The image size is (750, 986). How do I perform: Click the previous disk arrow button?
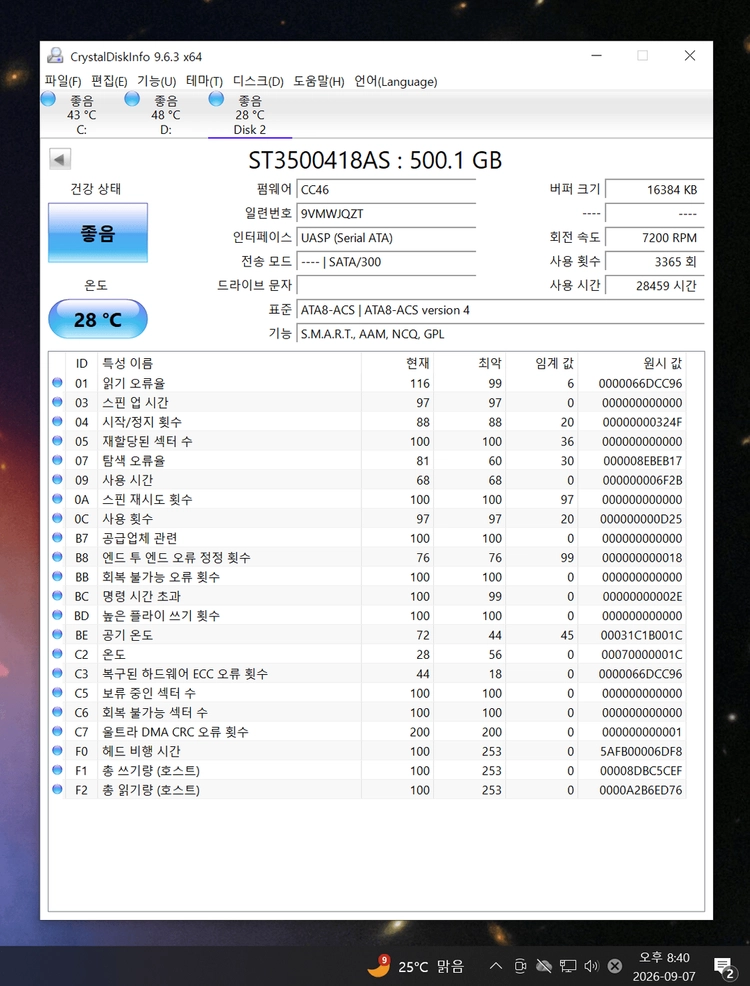coord(60,159)
